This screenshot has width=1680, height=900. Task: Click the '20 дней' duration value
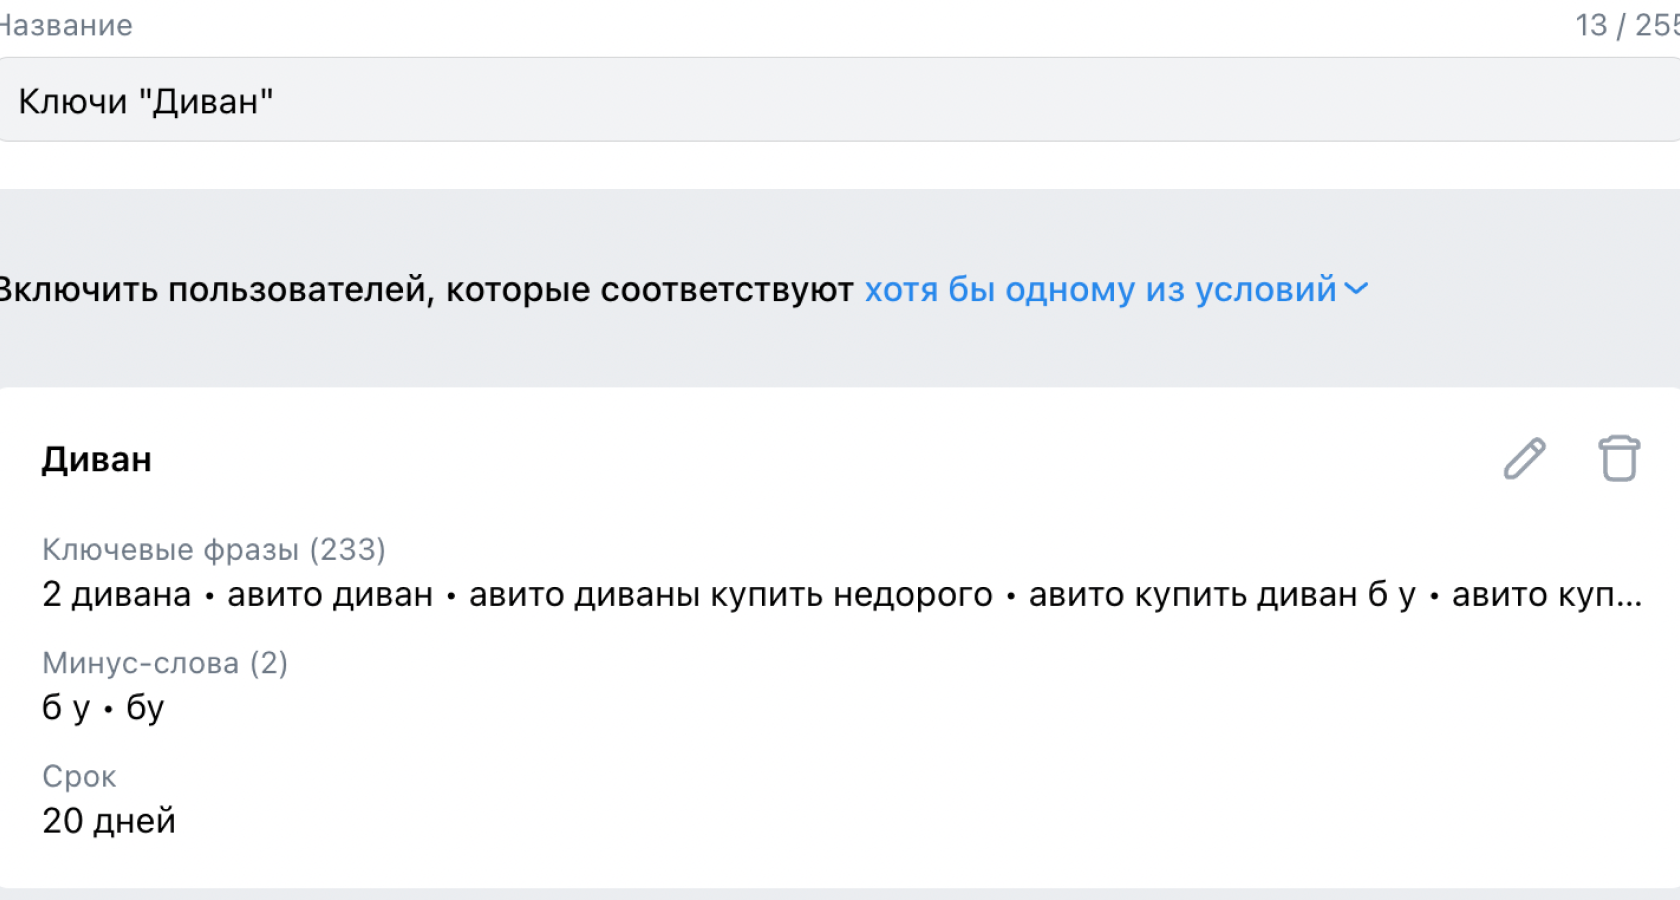[109, 821]
